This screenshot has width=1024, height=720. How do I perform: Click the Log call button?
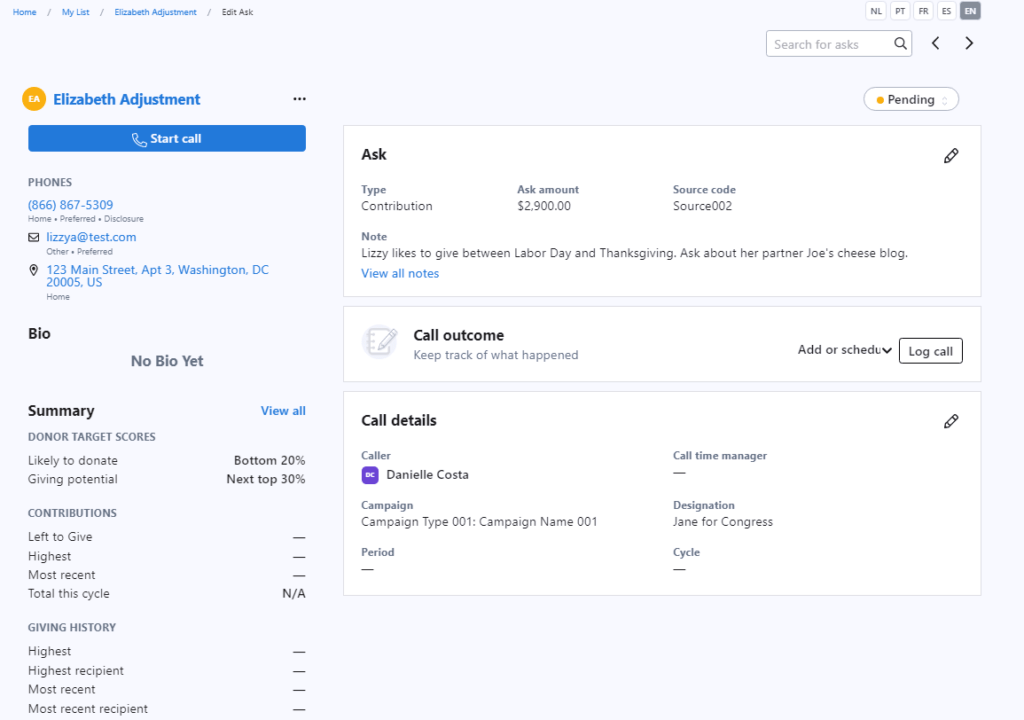pos(931,351)
